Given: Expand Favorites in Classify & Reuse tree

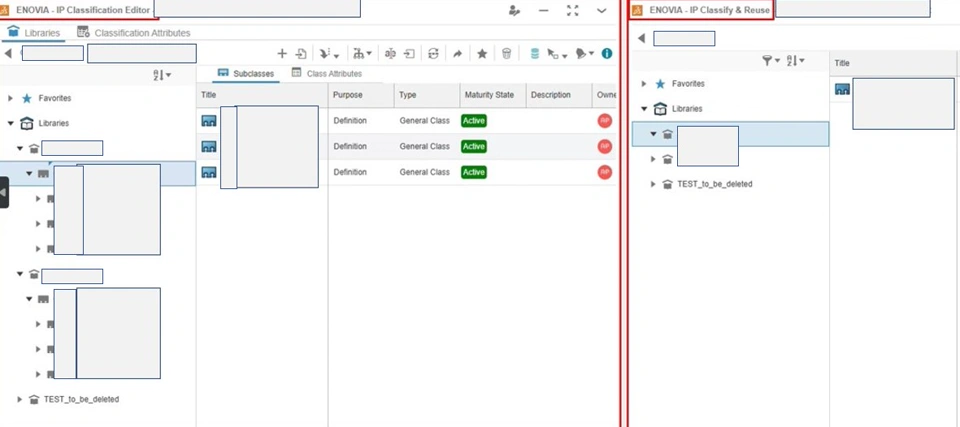Looking at the screenshot, I should click(x=644, y=84).
